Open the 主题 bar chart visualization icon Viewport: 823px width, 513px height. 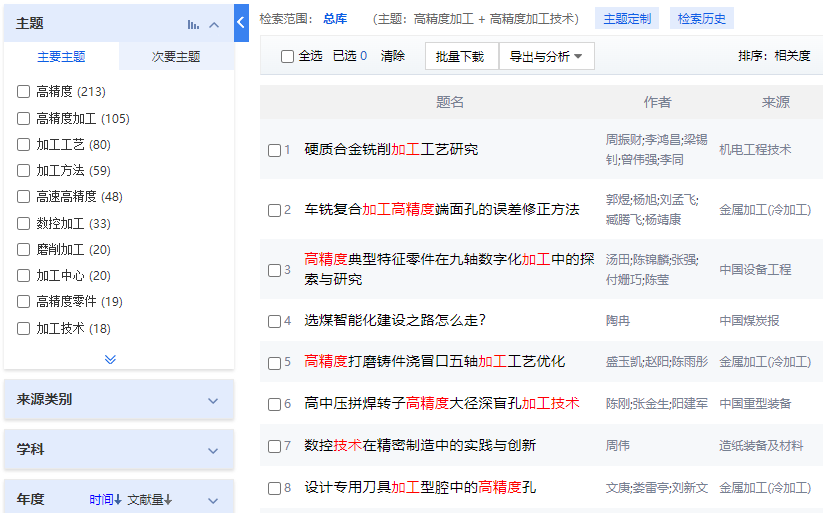[193, 24]
